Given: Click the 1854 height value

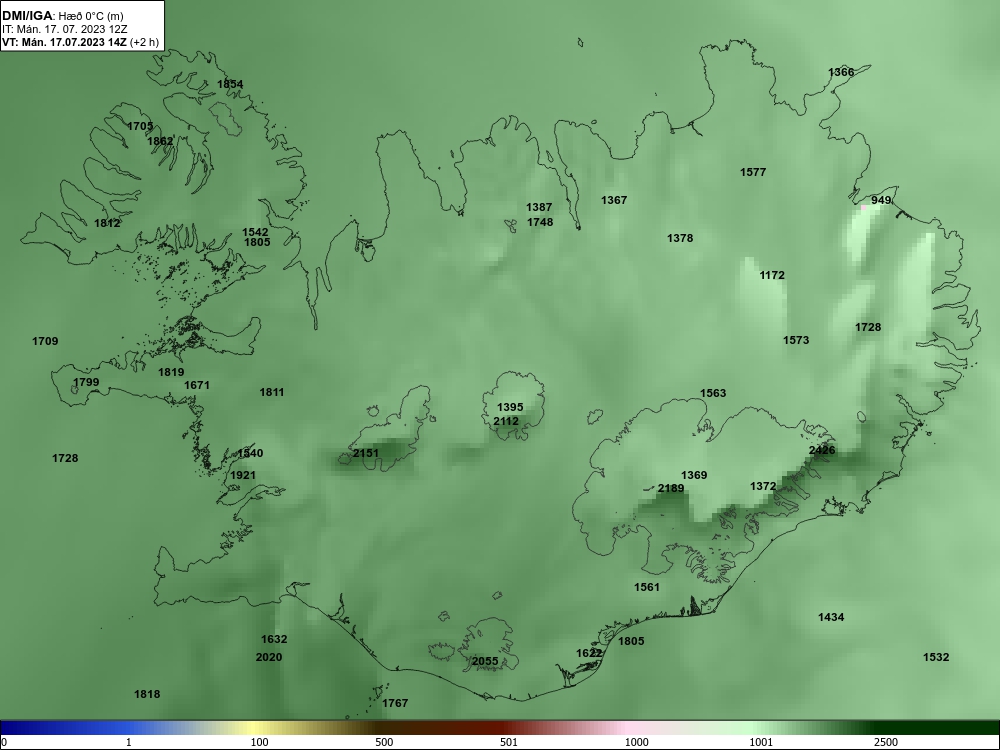Looking at the screenshot, I should pos(230,84).
